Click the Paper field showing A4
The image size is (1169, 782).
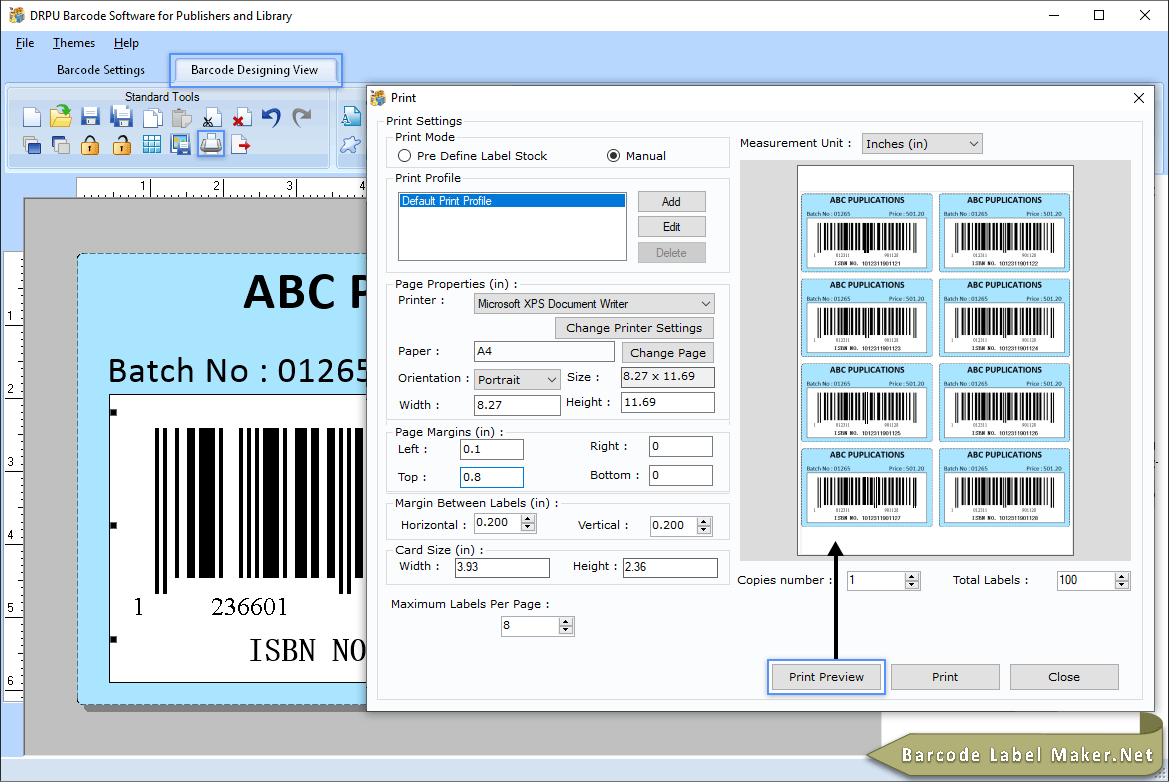tap(544, 351)
